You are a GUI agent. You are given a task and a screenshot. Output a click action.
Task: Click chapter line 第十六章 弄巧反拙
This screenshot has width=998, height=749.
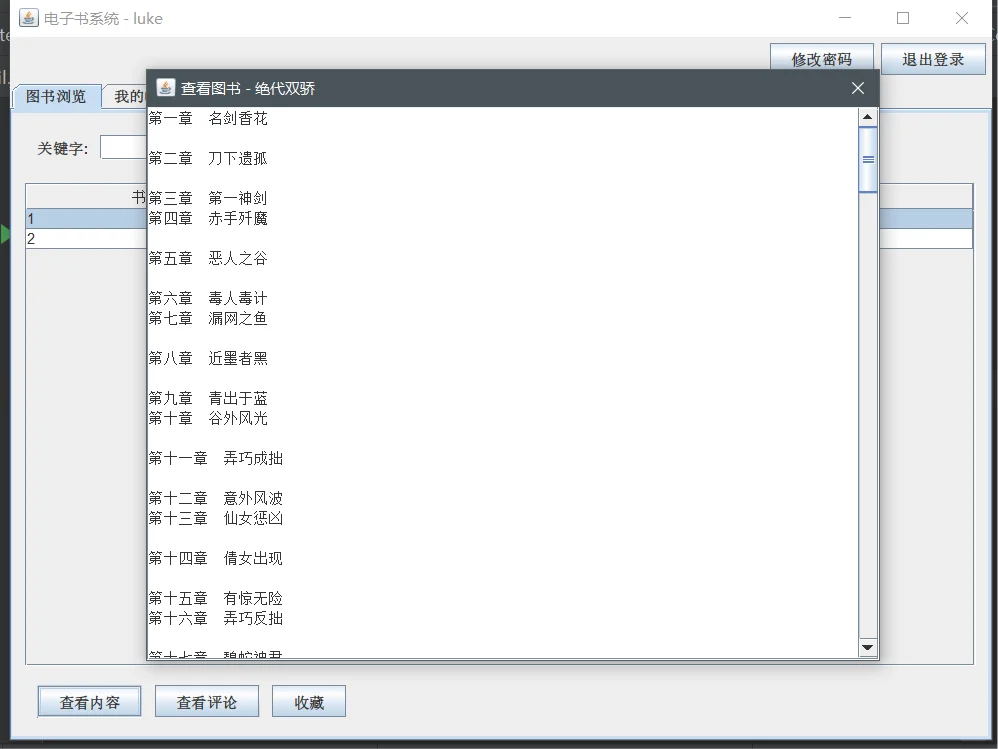pyautogui.click(x=216, y=618)
